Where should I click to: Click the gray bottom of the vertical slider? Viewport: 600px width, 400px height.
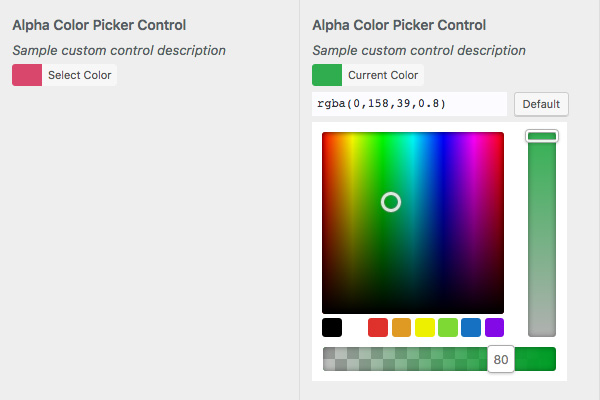(542, 325)
